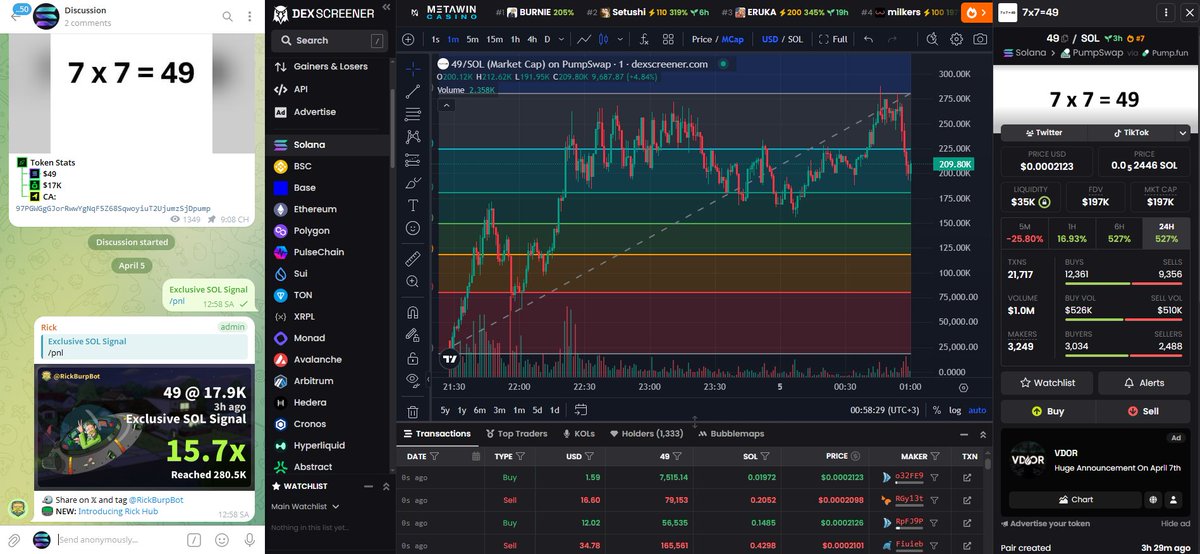Viewport: 1200px width, 554px height.
Task: Open the Bubblemaps tab
Action: click(x=730, y=434)
